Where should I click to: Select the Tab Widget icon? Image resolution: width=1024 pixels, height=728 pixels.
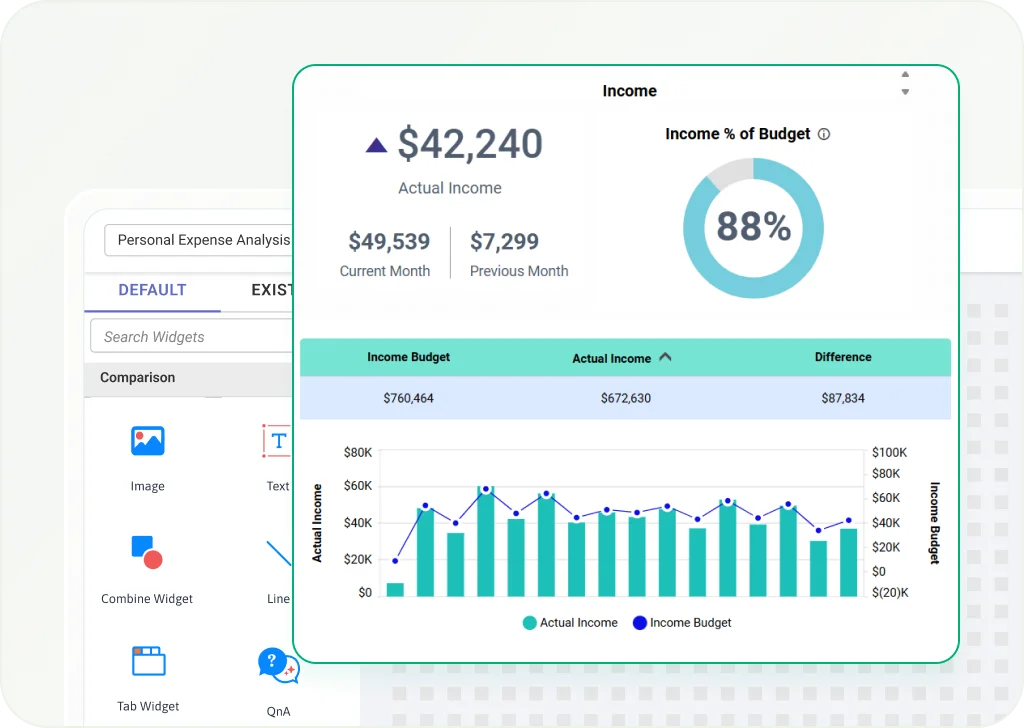pos(148,661)
